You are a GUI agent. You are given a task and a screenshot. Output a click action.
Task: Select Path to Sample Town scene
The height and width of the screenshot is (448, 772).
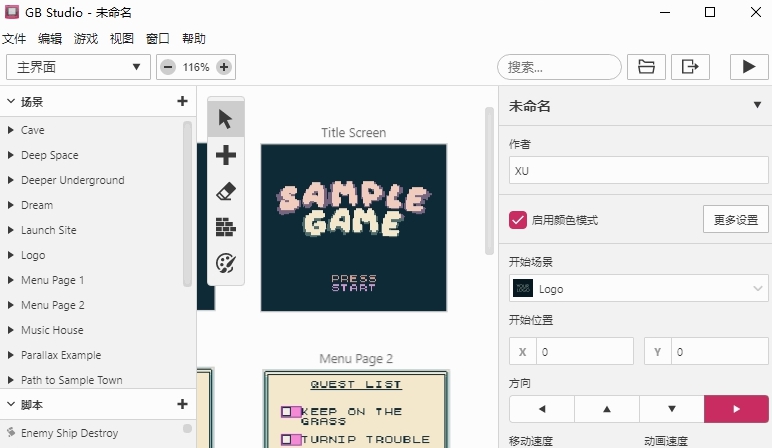[x=72, y=380]
